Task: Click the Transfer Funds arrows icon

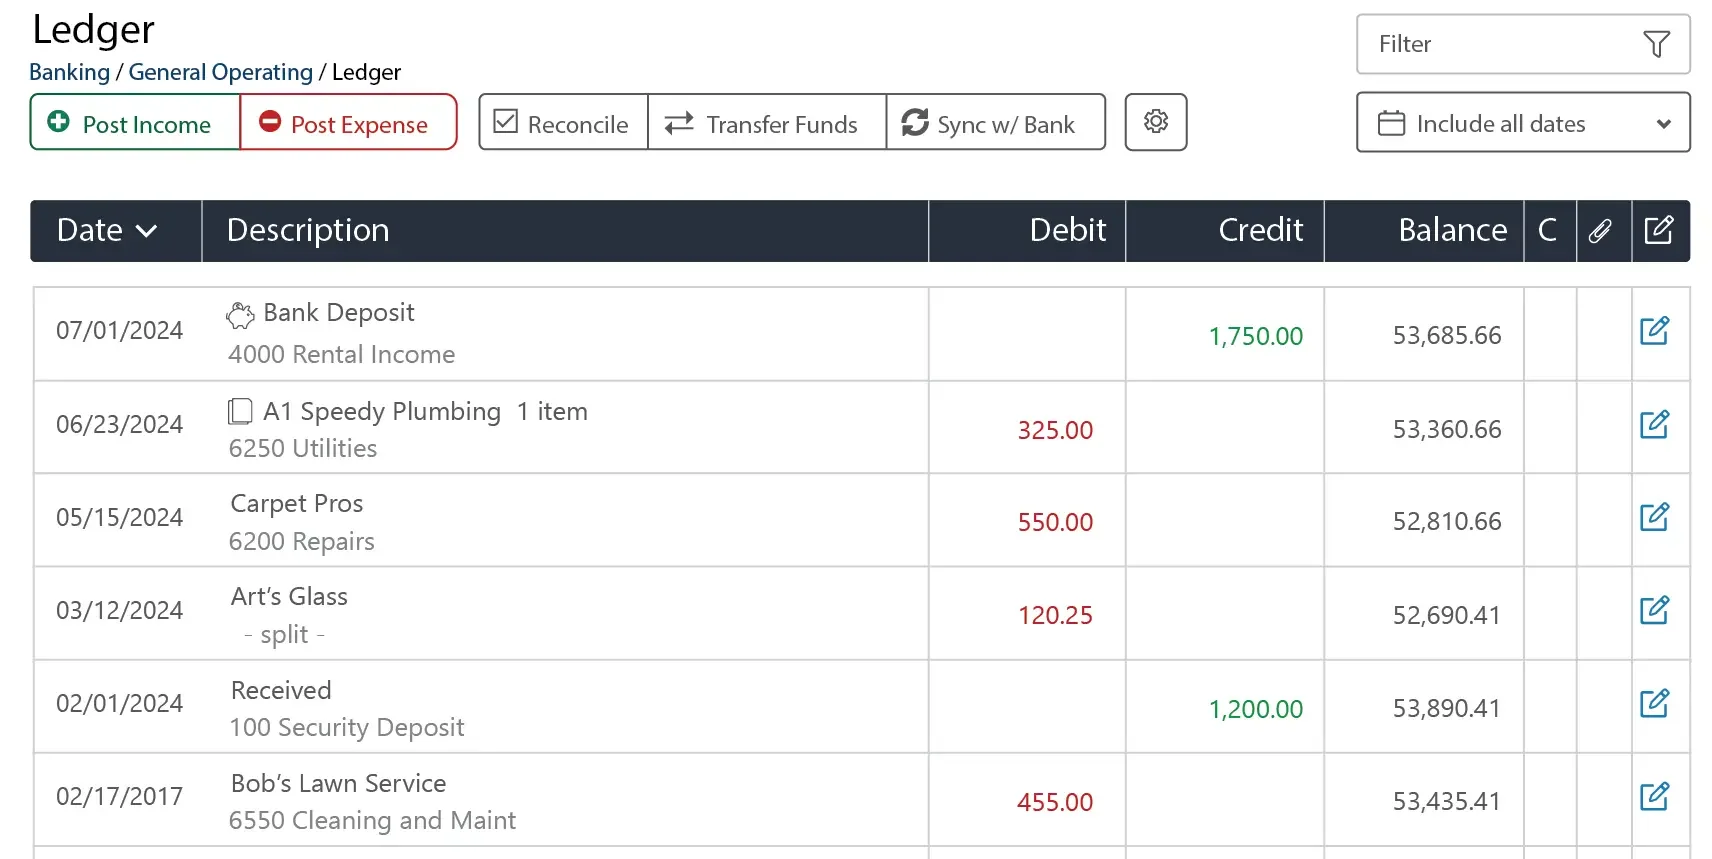Action: coord(678,123)
